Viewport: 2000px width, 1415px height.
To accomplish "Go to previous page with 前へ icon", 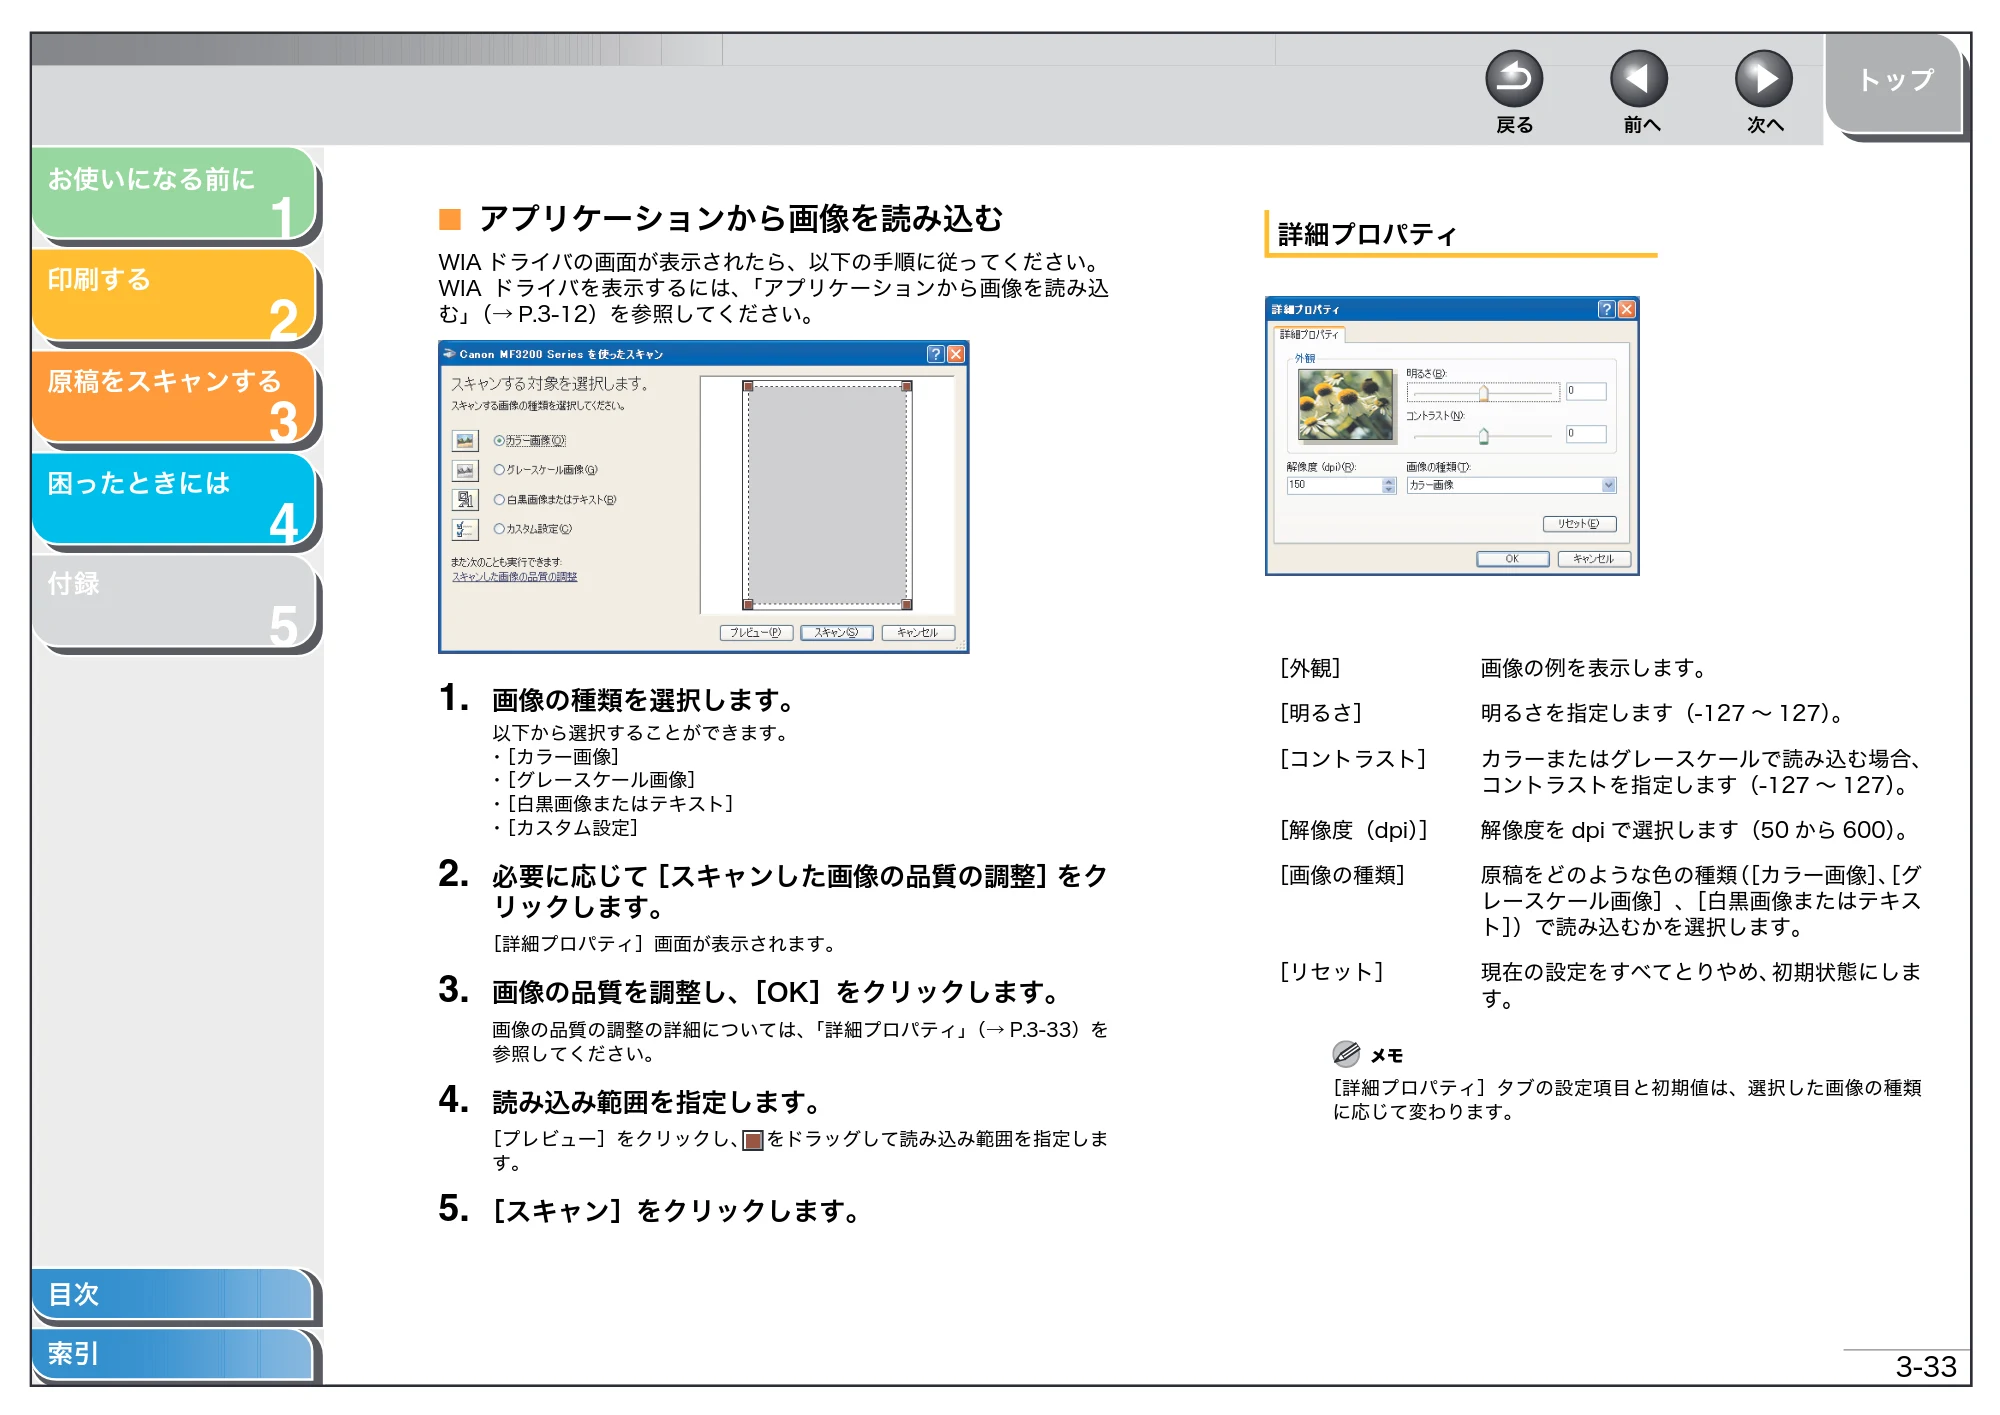I will (1639, 79).
